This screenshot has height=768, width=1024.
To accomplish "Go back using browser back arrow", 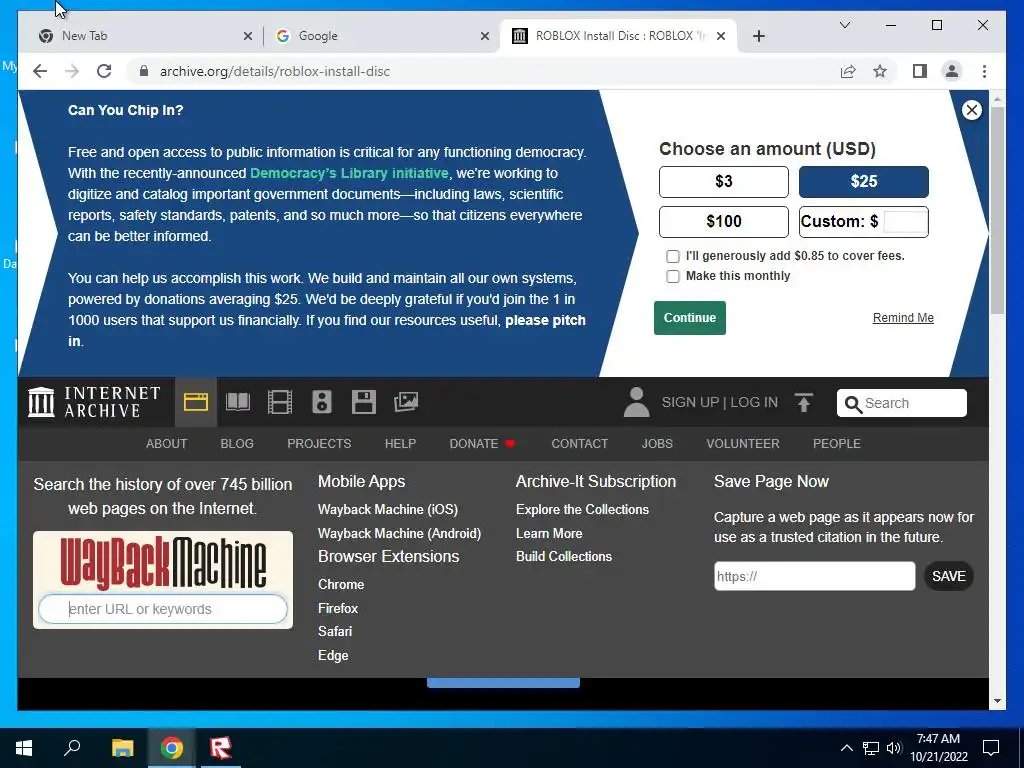I will (x=40, y=71).
